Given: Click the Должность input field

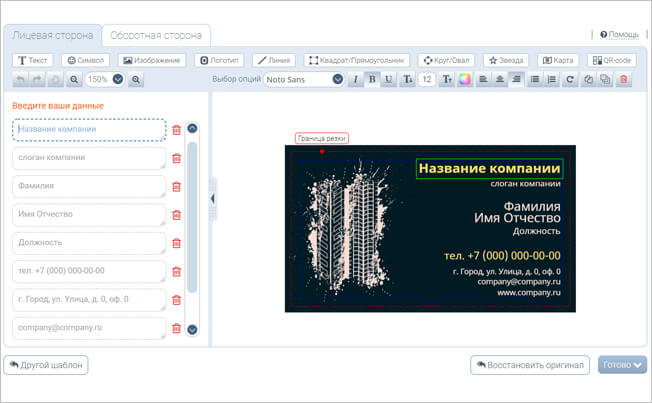Looking at the screenshot, I should [x=89, y=243].
